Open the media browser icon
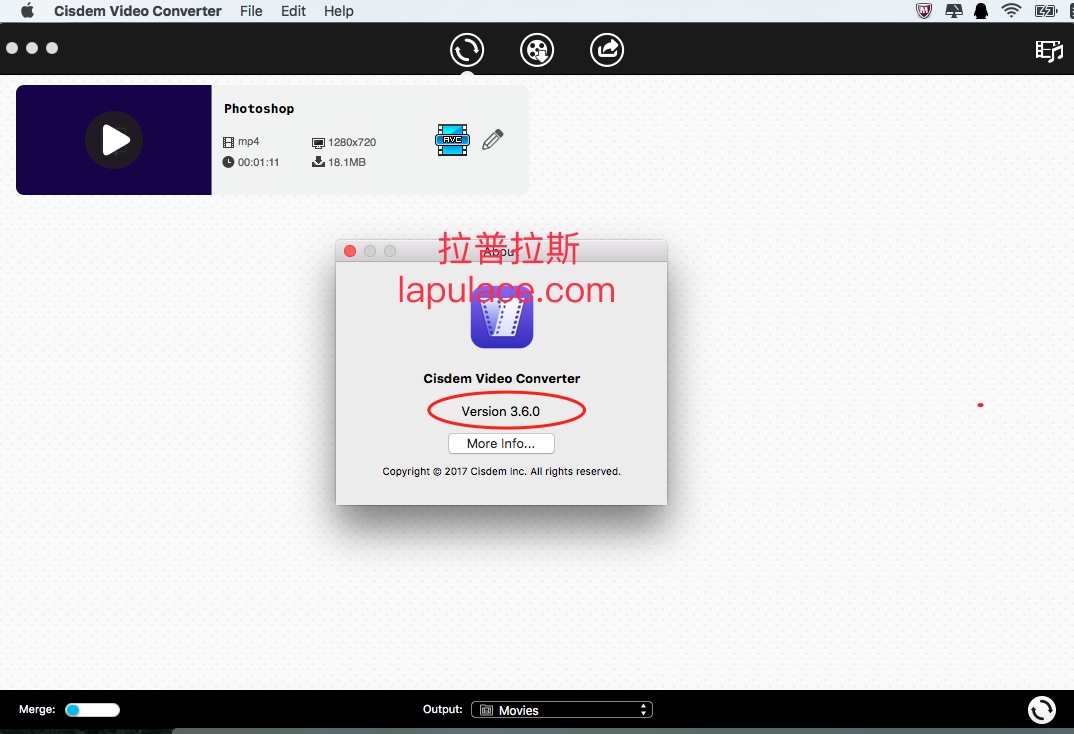 [x=1048, y=51]
